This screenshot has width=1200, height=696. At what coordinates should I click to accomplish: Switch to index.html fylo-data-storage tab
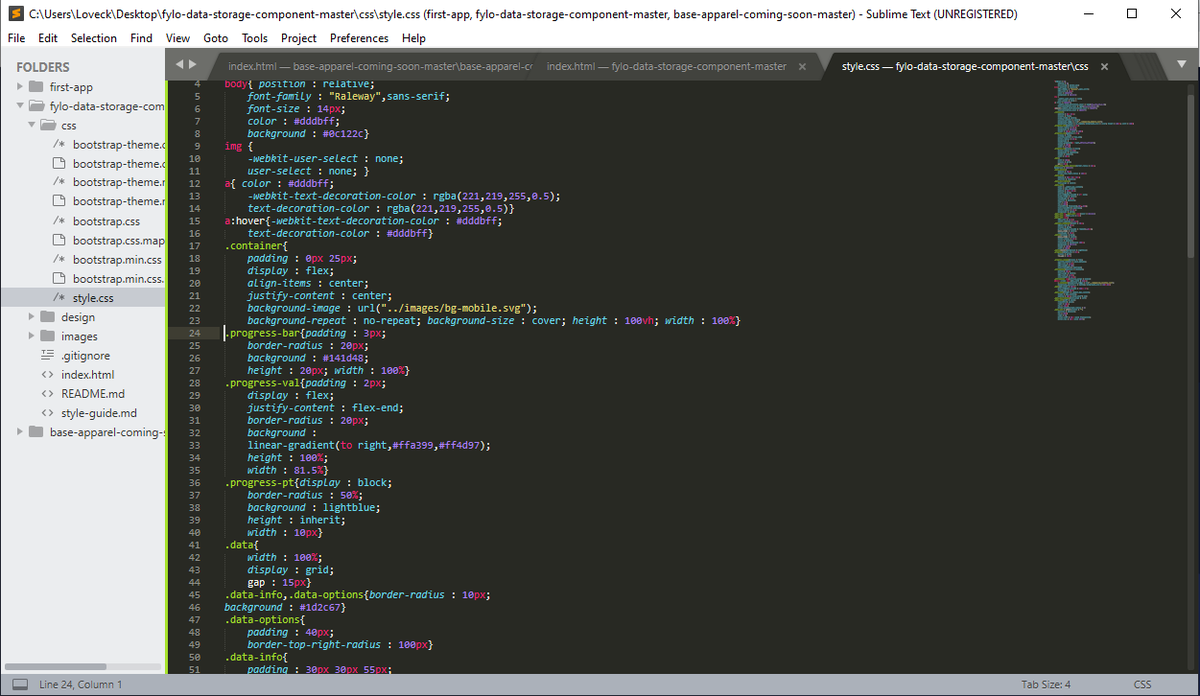(667, 66)
